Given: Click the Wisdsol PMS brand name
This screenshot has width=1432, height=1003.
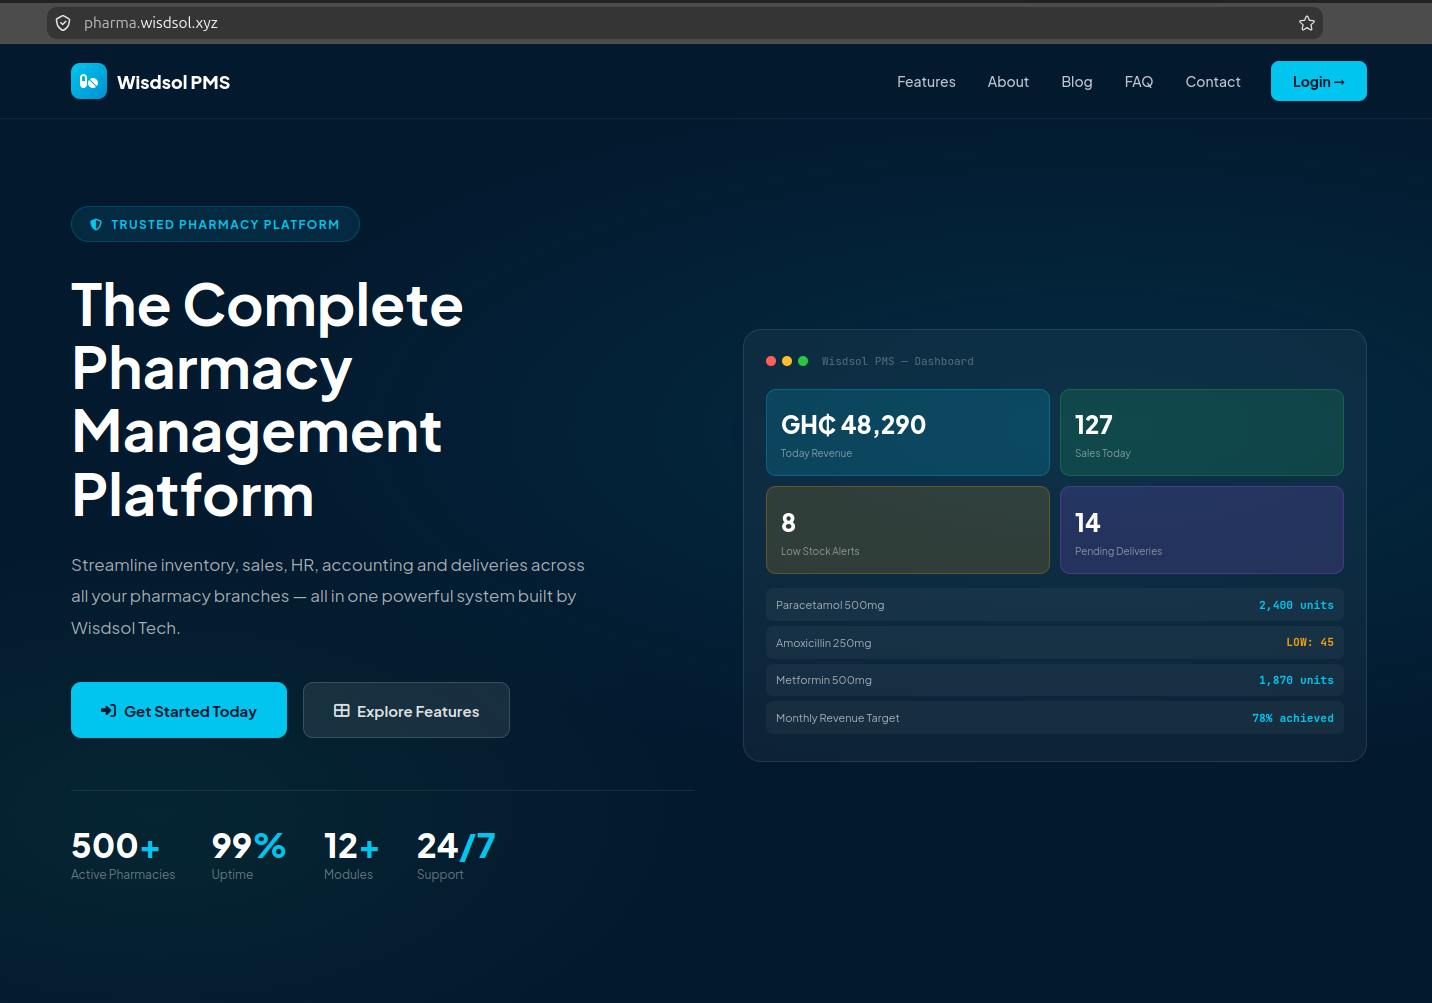Looking at the screenshot, I should [174, 83].
